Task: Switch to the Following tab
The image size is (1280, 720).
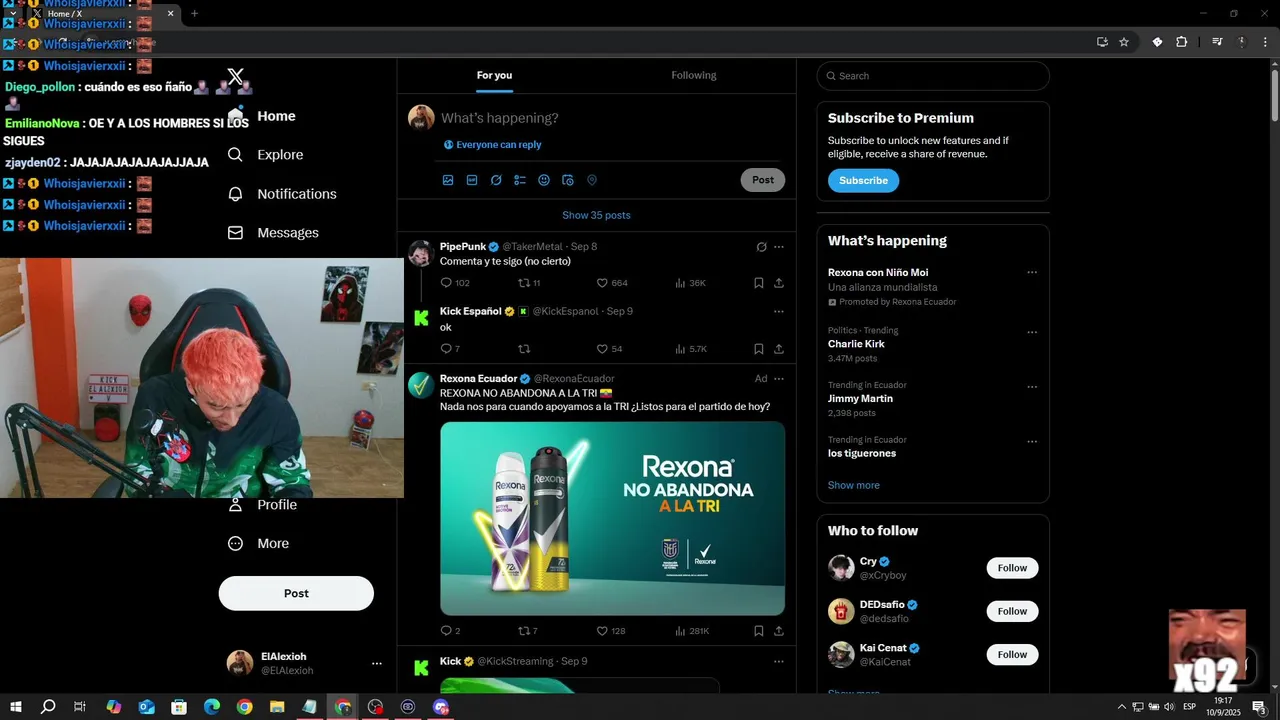Action: click(x=694, y=76)
